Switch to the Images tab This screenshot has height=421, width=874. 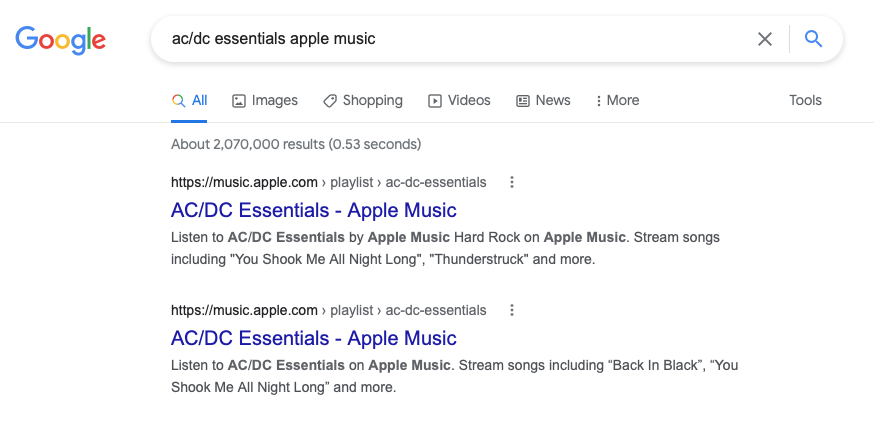tap(265, 100)
